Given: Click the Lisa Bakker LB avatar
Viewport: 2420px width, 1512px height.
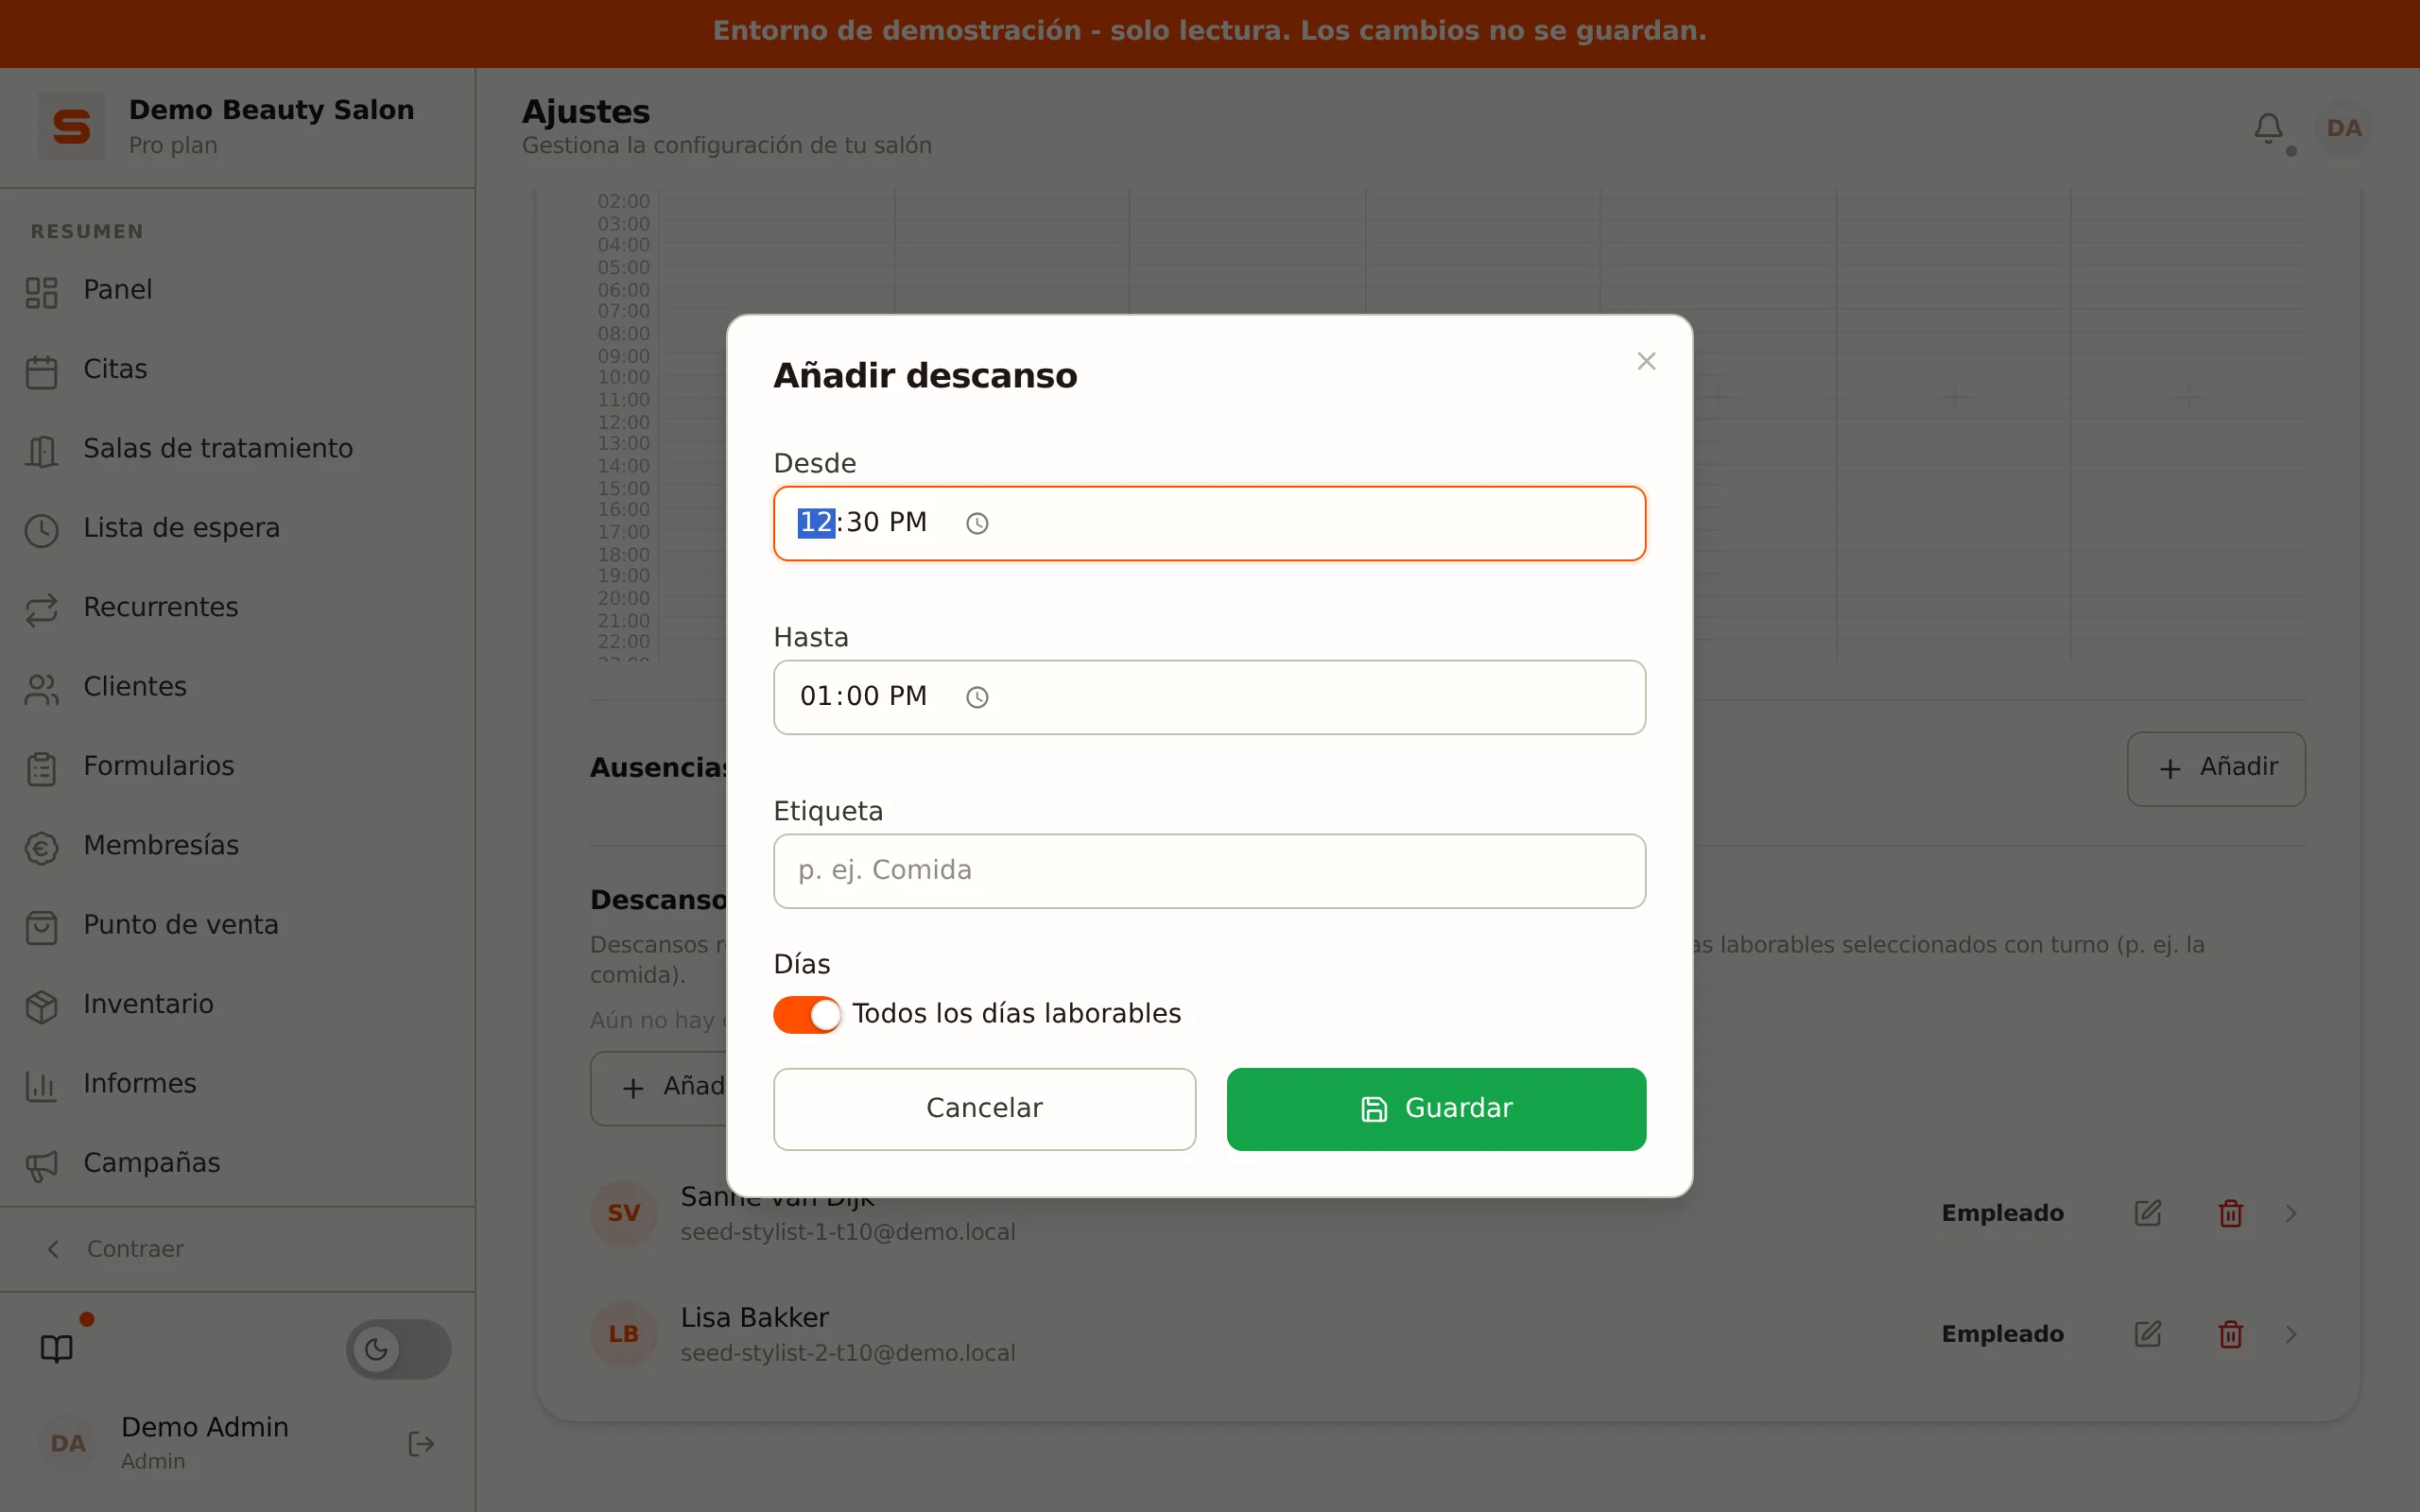Looking at the screenshot, I should coord(623,1334).
